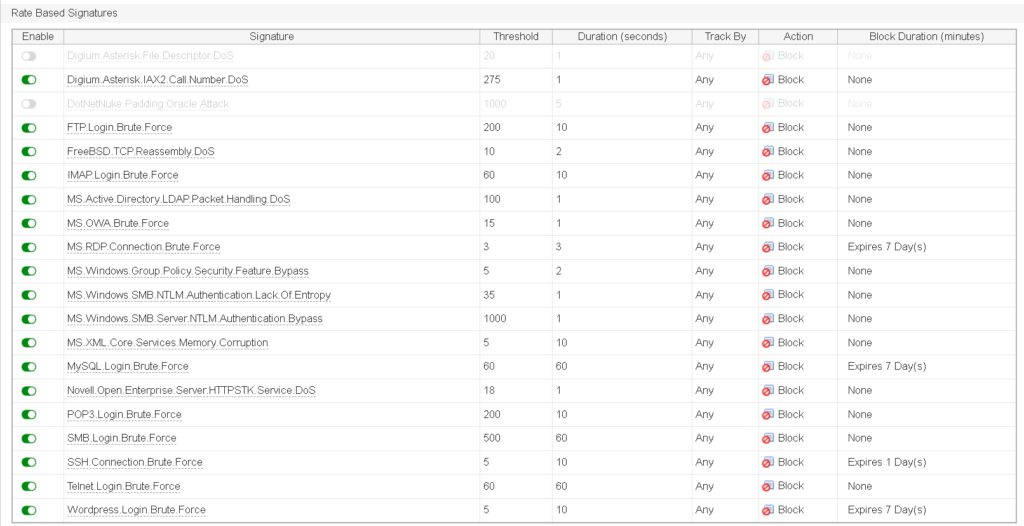The image size is (1024, 526).
Task: Click threshold 18 in Novell.Open.Enterprise.Server row
Action: pyautogui.click(x=489, y=391)
